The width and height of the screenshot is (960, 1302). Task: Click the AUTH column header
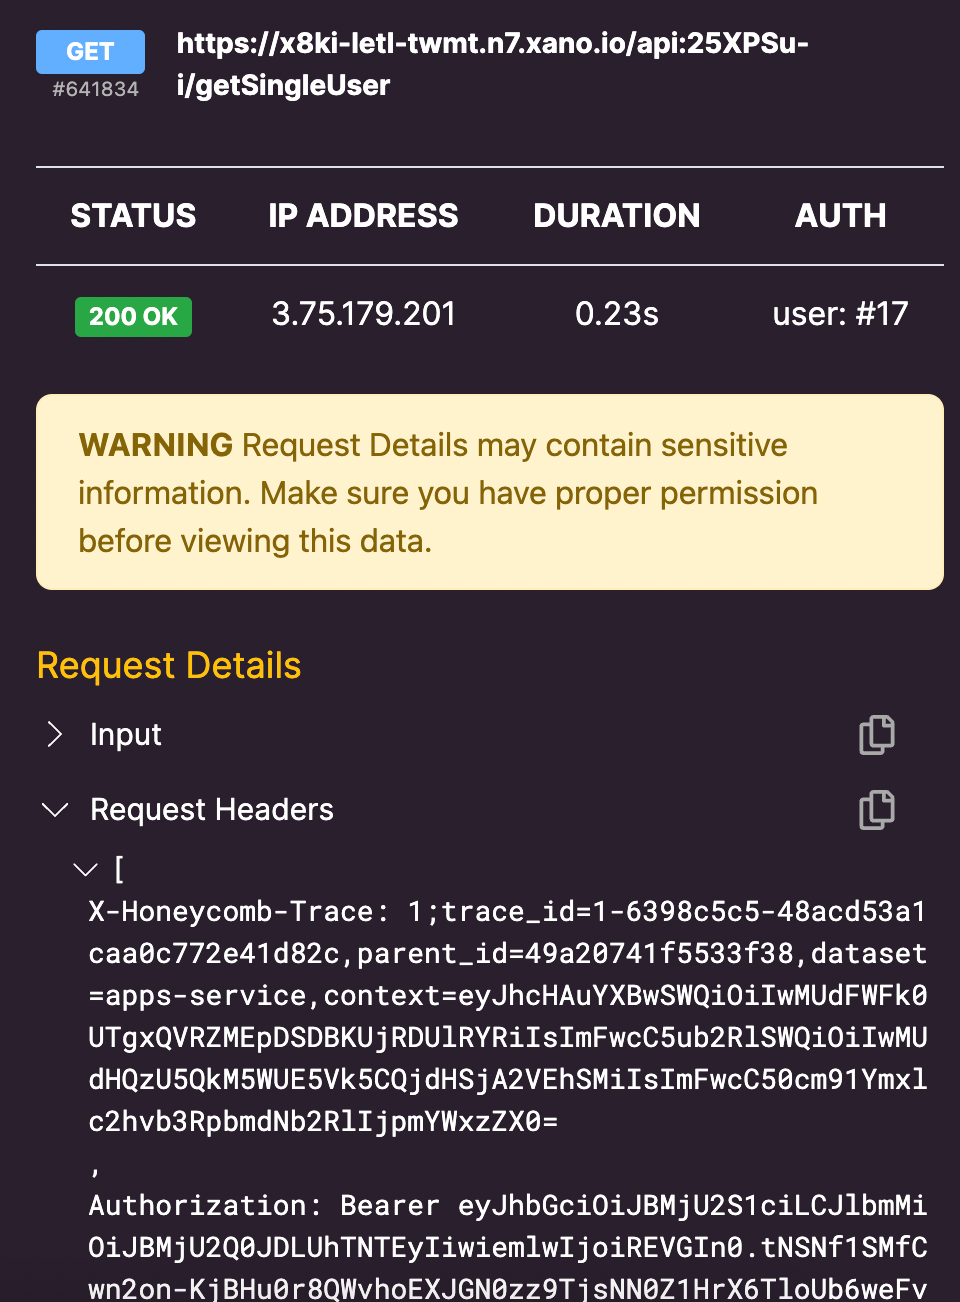[840, 216]
